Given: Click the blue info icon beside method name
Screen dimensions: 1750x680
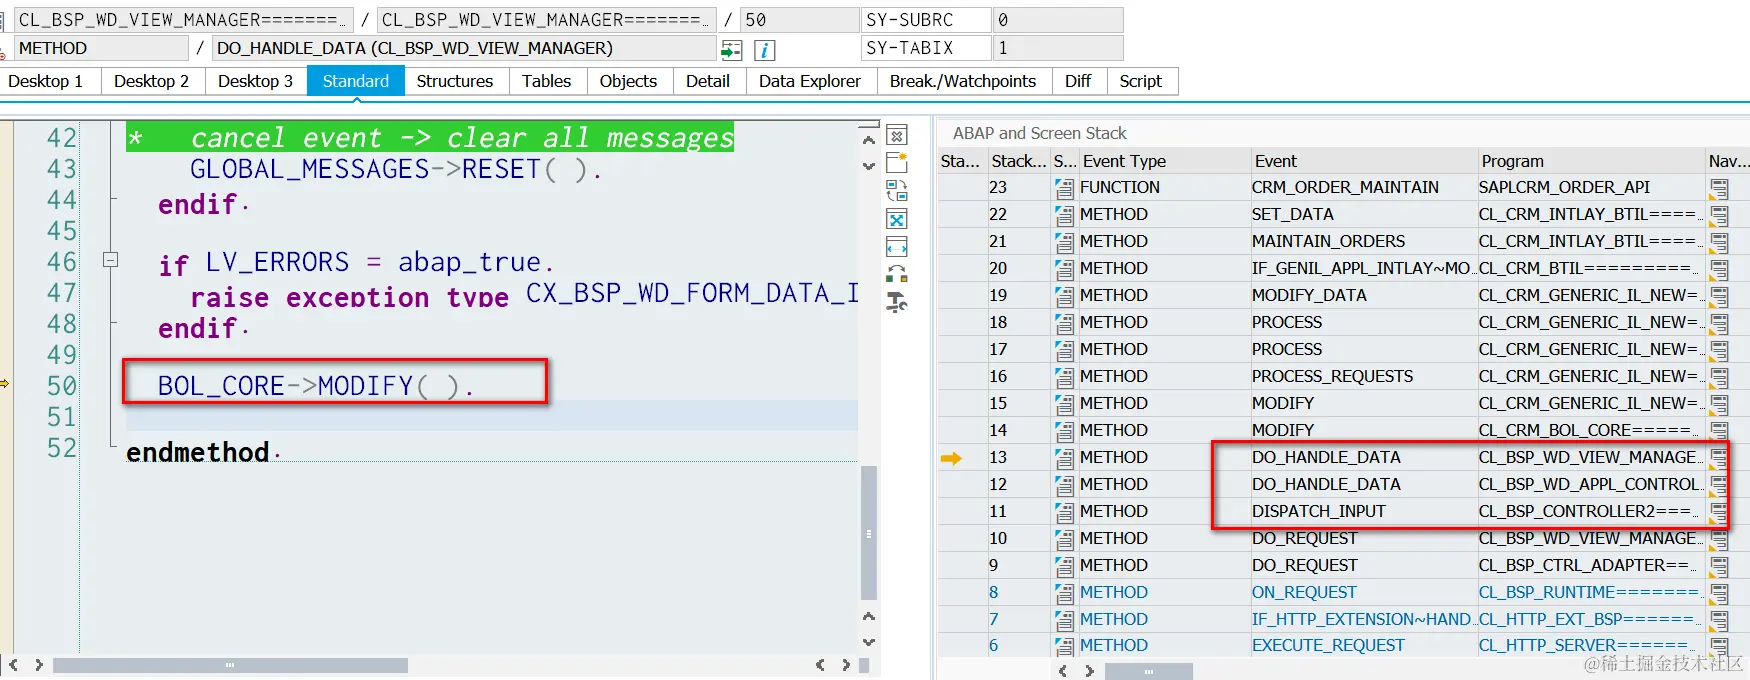Looking at the screenshot, I should [x=764, y=49].
